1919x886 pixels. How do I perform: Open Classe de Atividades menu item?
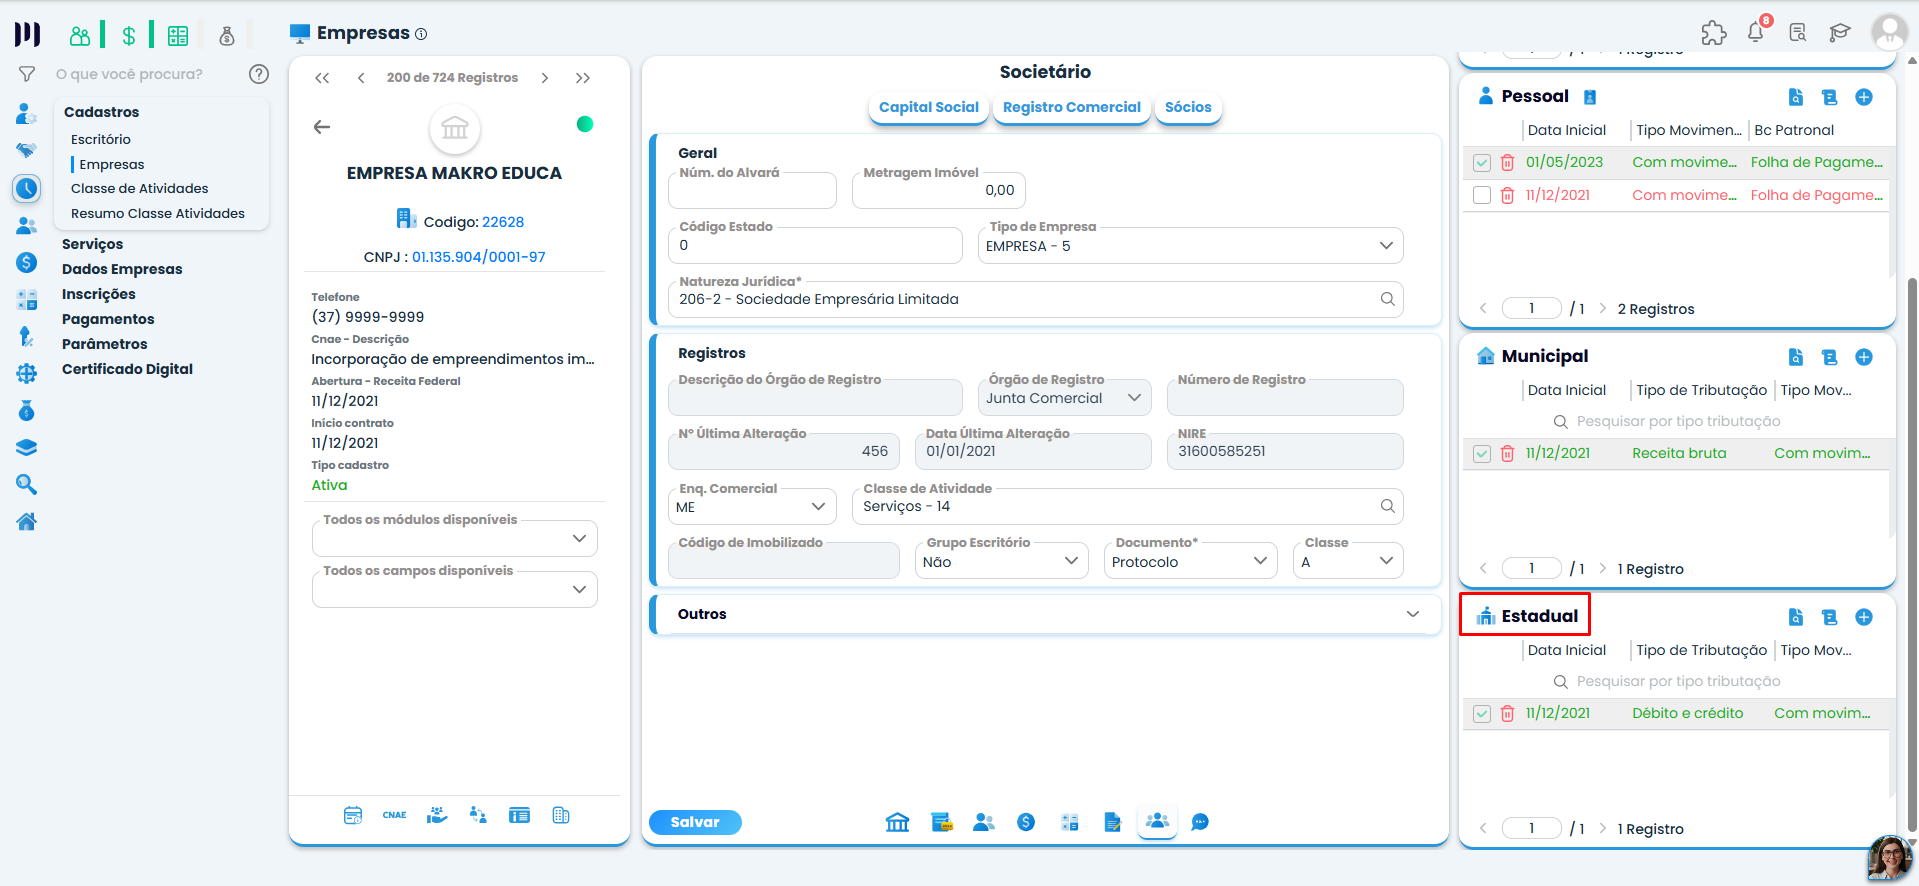pyautogui.click(x=140, y=188)
